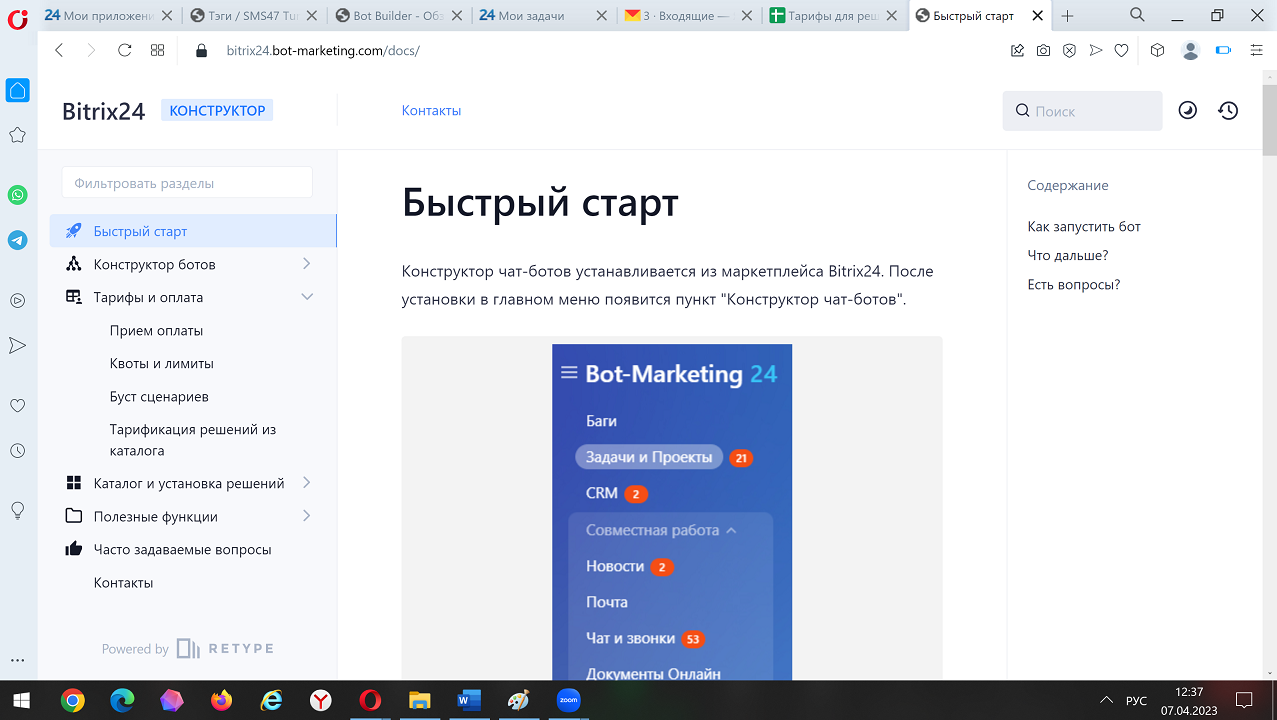
Task: Expand the Конструктор ботов section
Action: tap(306, 264)
